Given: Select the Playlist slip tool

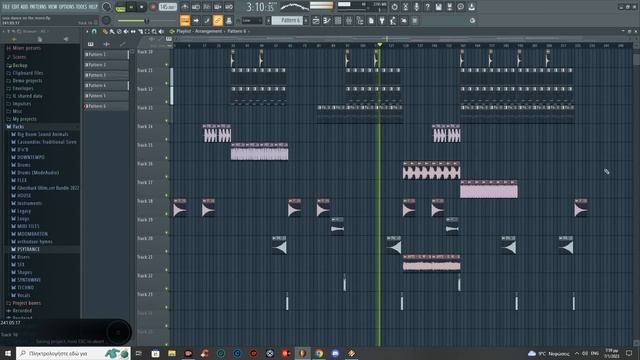Looking at the screenshot, I should 133,31.
